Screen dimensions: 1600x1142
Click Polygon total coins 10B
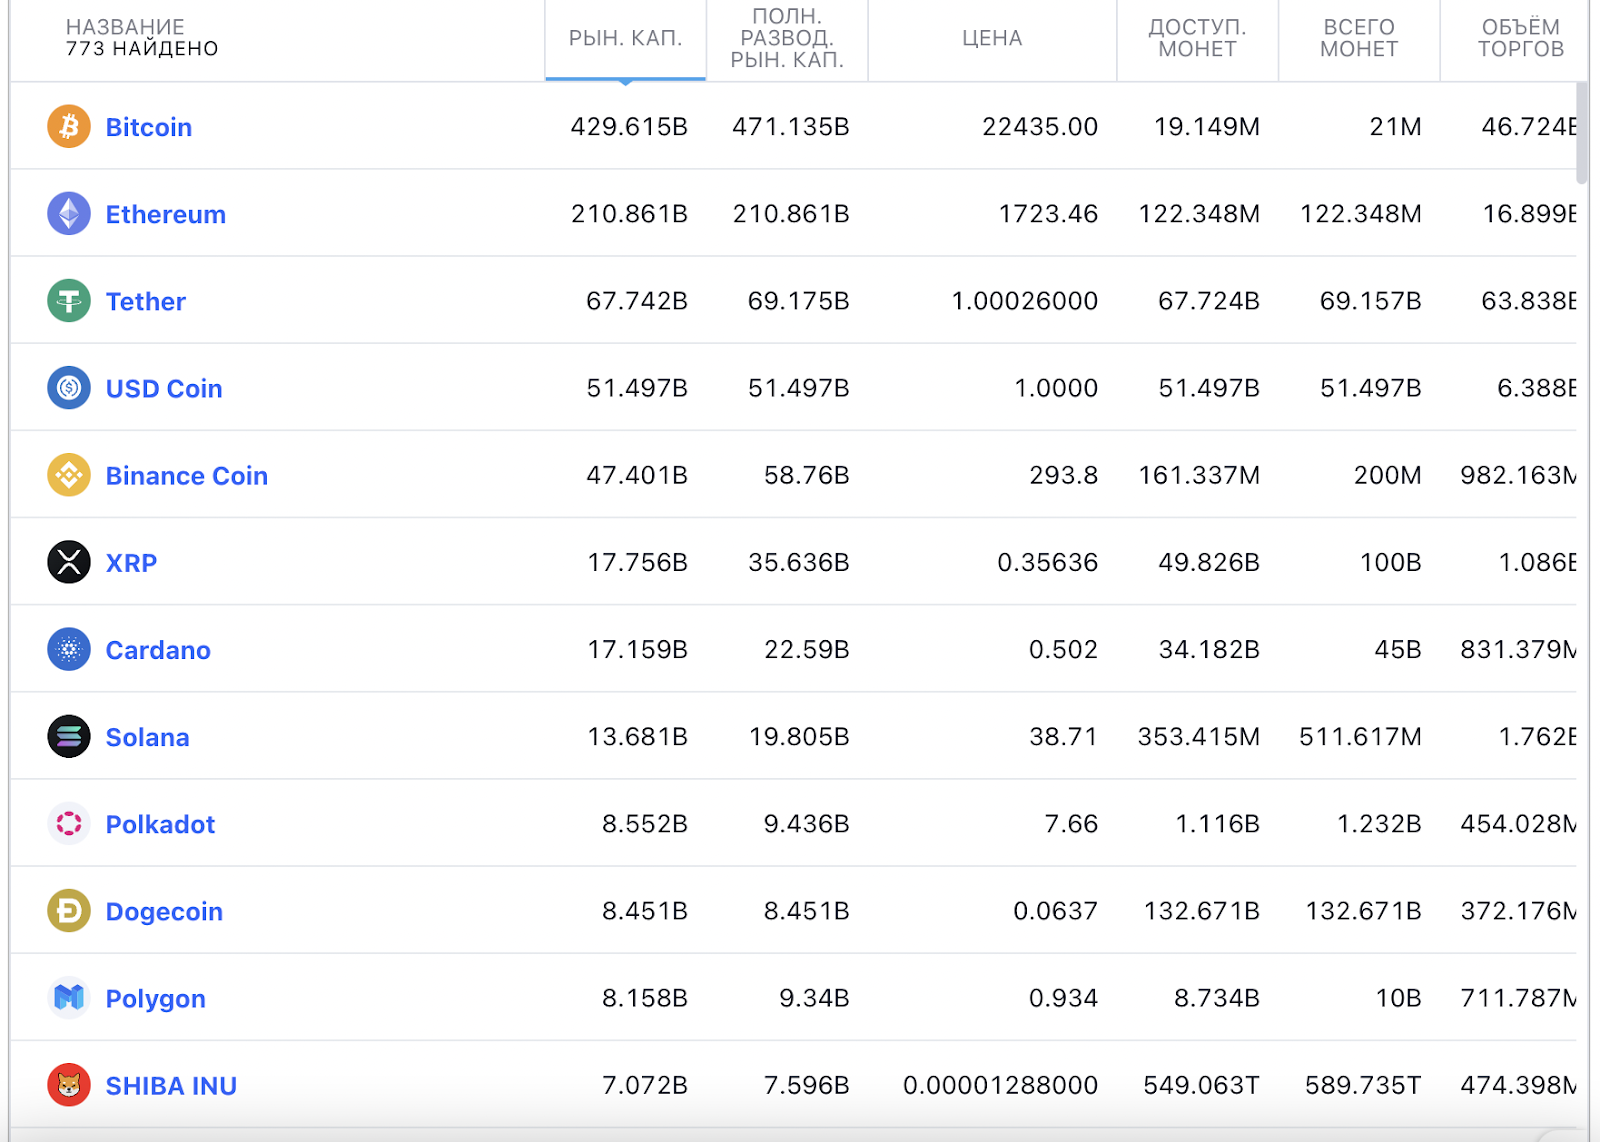click(1398, 998)
